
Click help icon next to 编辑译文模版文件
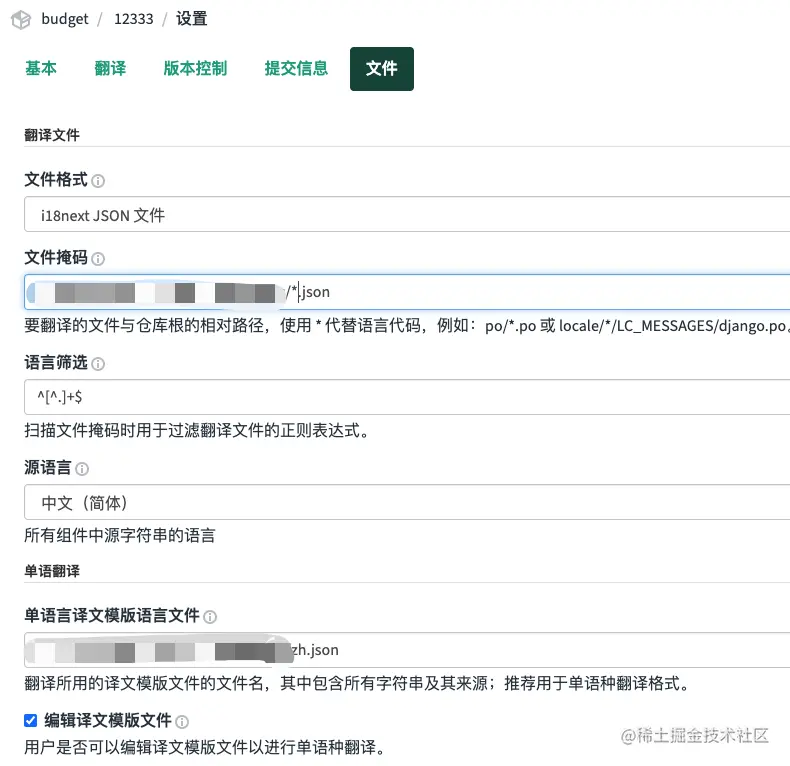coord(182,722)
